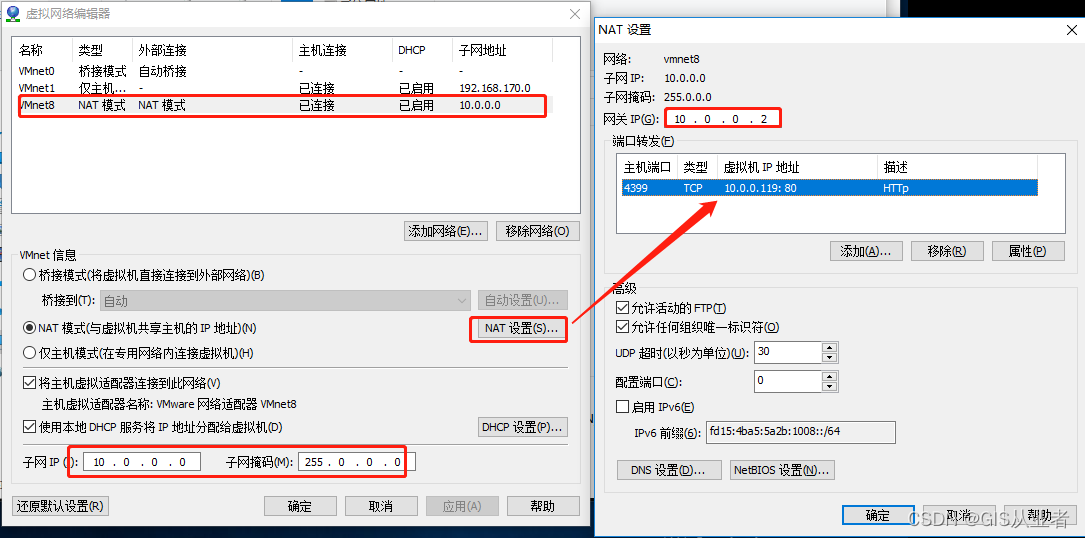Select the 桥接模式 radio button
Screen dimensions: 1085x538
click(x=29, y=275)
